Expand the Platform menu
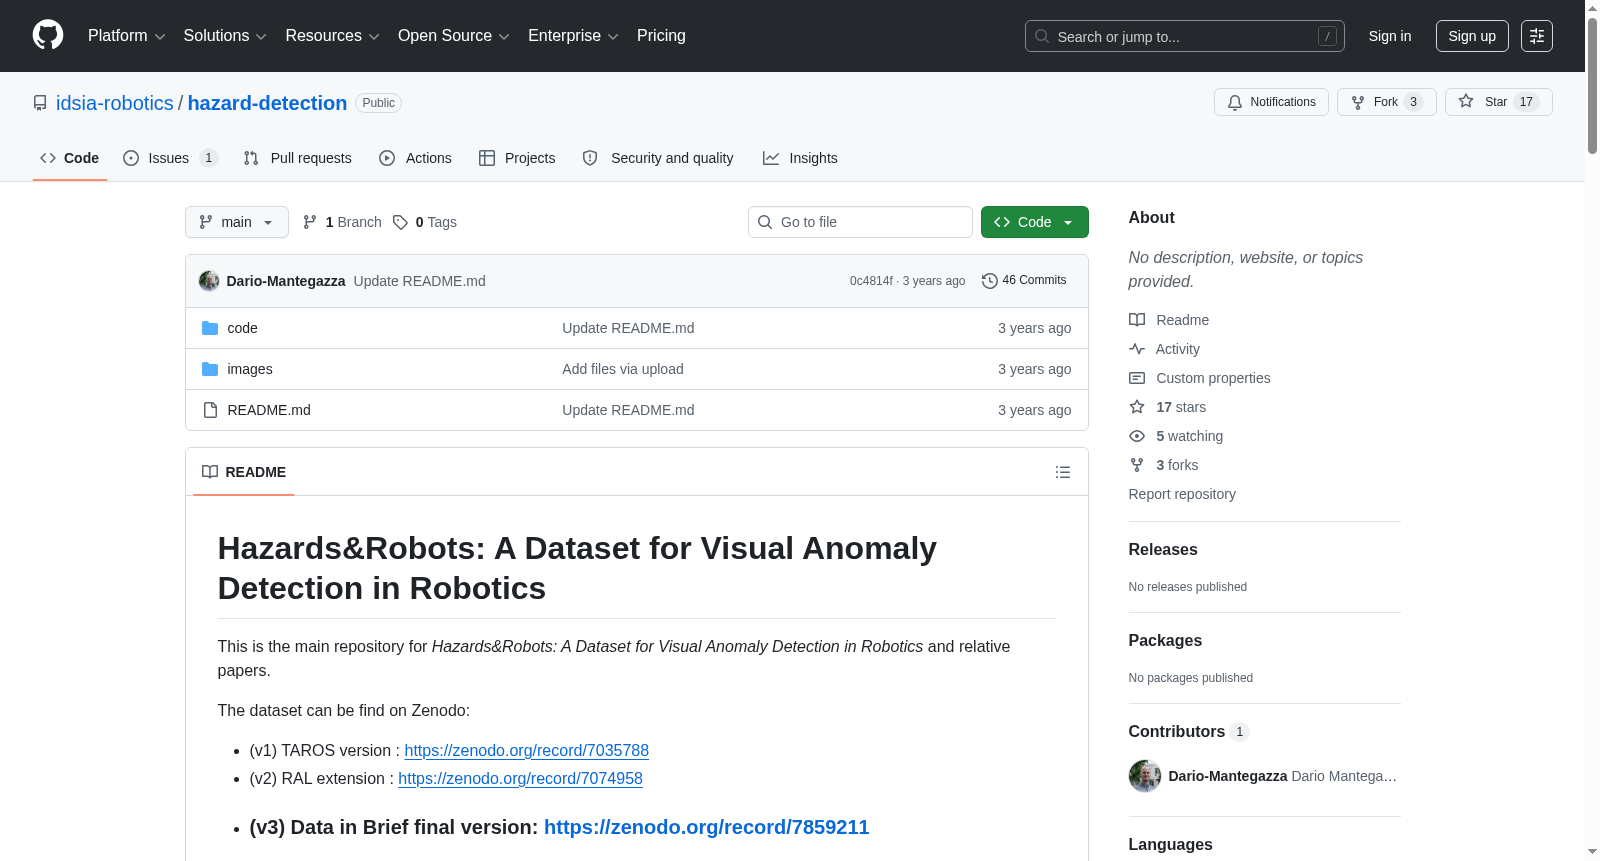The image size is (1600, 861). 127,36
